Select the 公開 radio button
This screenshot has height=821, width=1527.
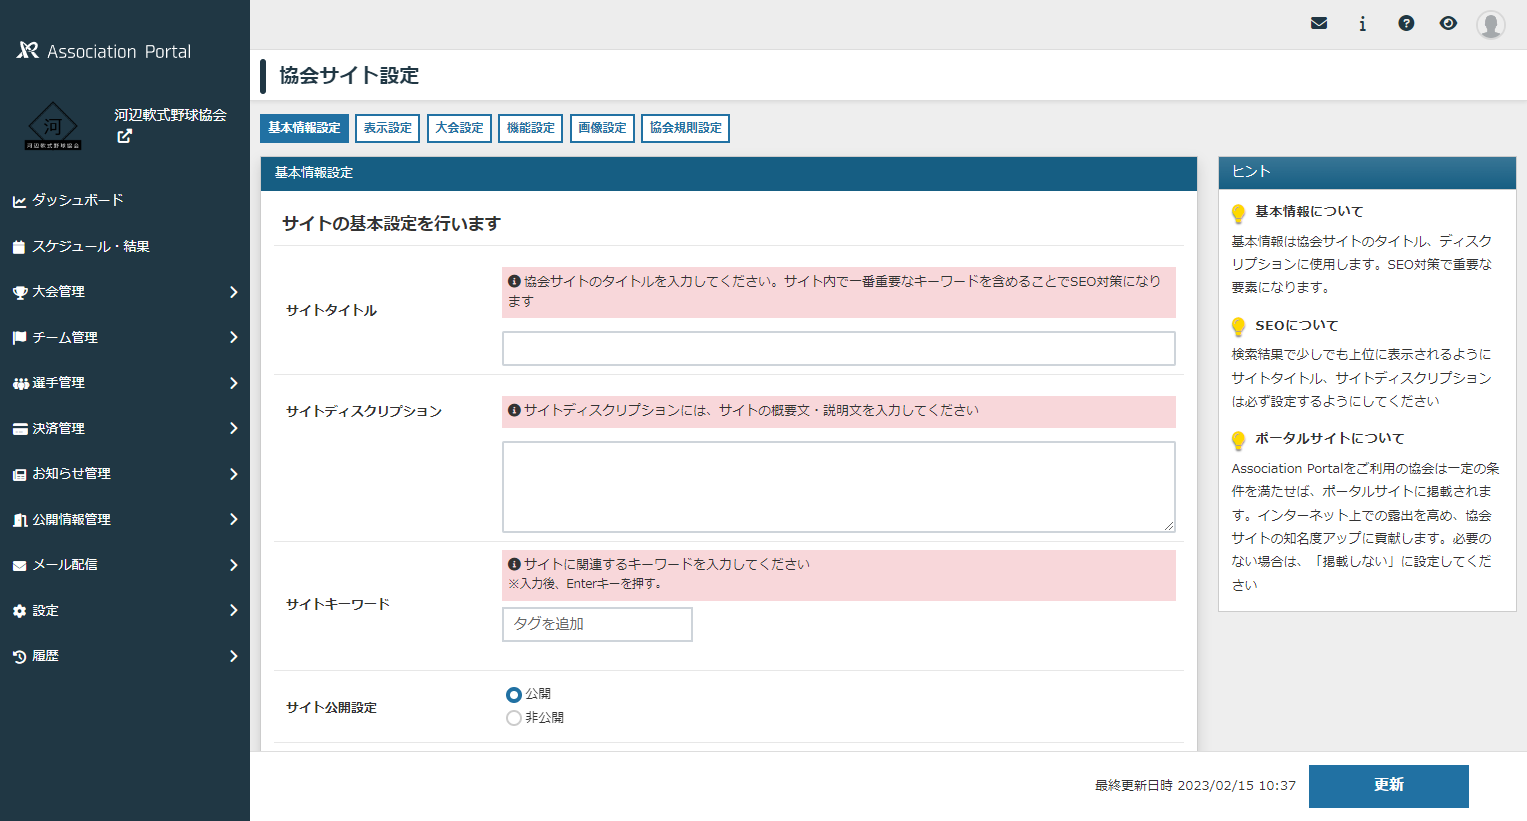[x=513, y=693]
